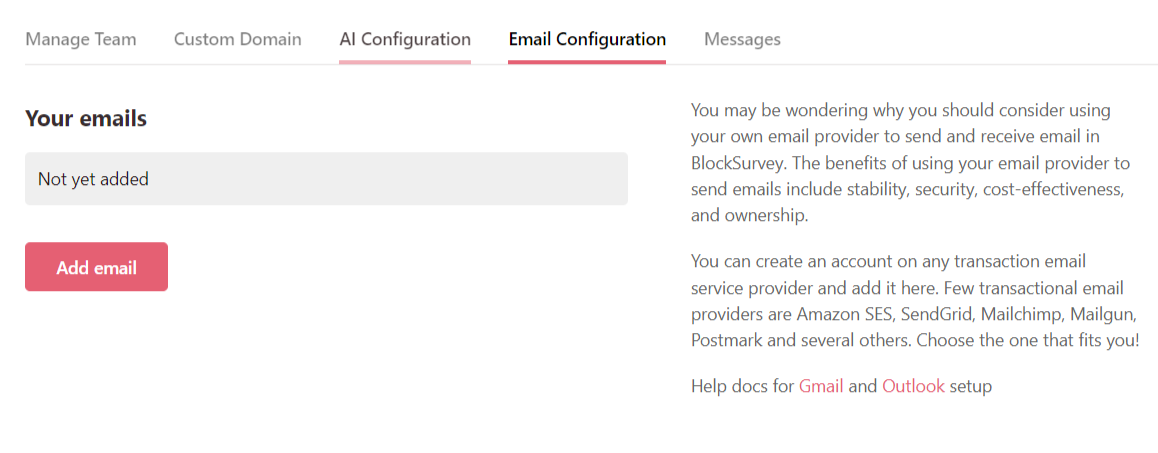Click the "Help docs for" text

[x=742, y=386]
